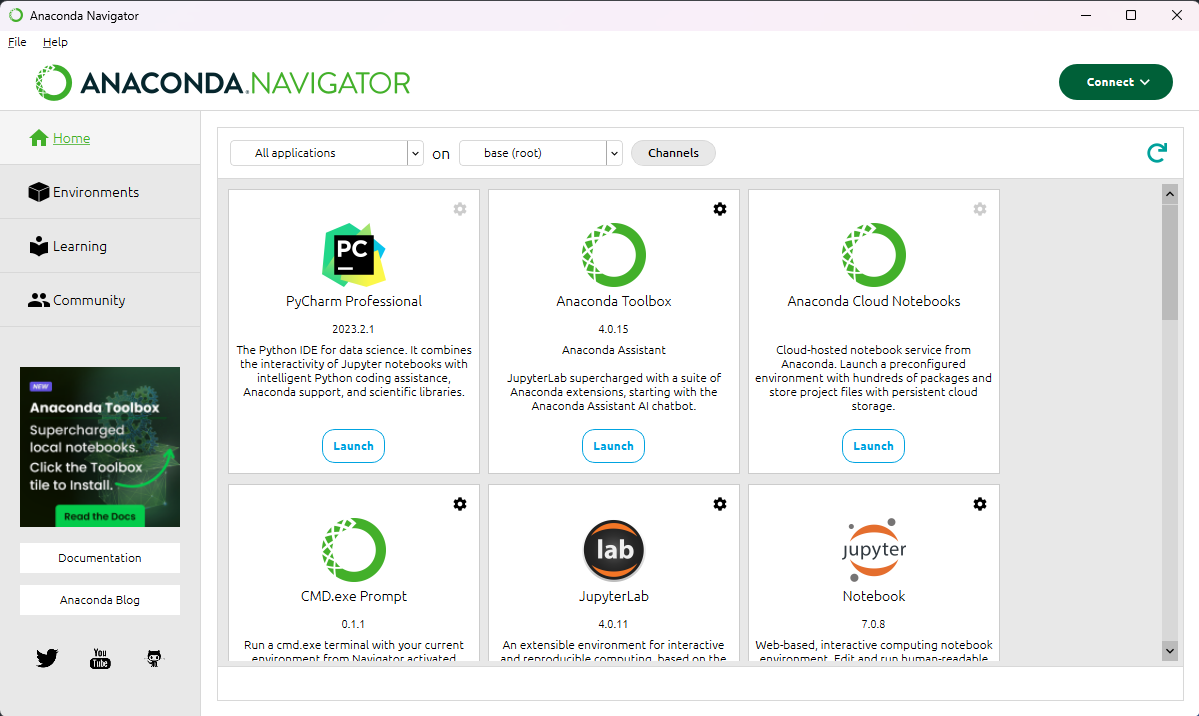1199x716 pixels.
Task: Click the CMD.exe Prompt version 0.1.1
Action: (x=353, y=624)
